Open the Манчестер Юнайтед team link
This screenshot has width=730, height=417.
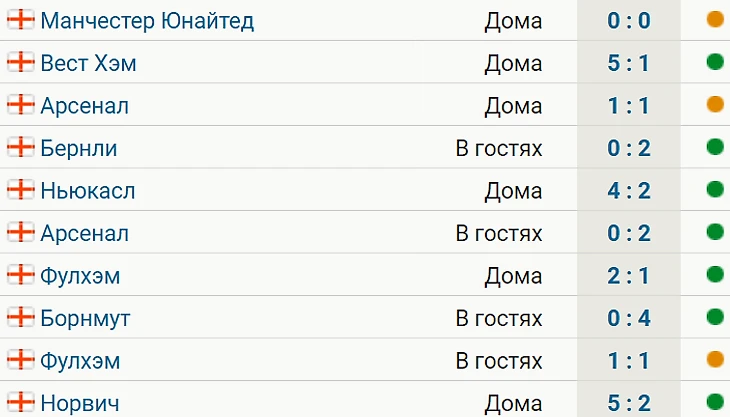click(147, 20)
